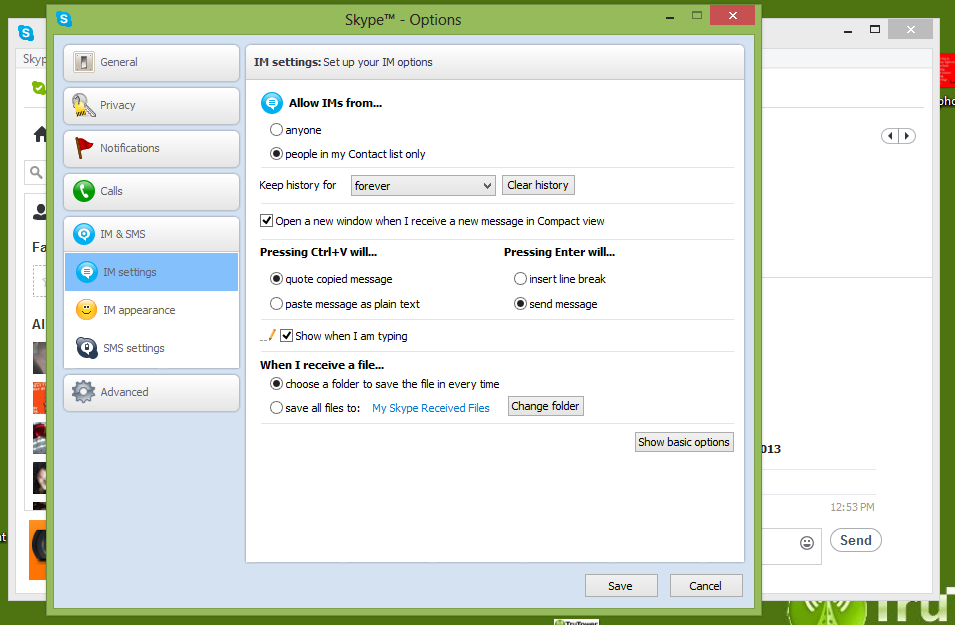Click the IM settings chat icon
This screenshot has height=625, width=955.
tap(86, 272)
